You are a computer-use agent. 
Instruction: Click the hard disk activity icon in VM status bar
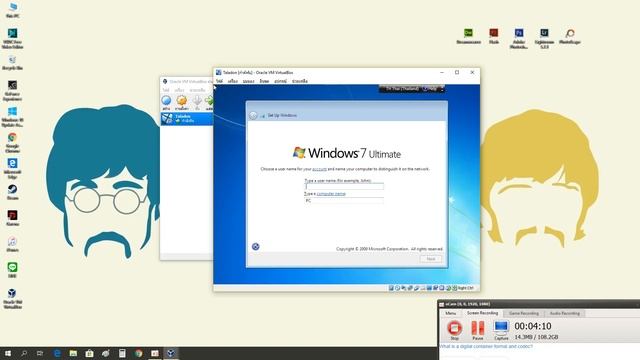tap(391, 288)
